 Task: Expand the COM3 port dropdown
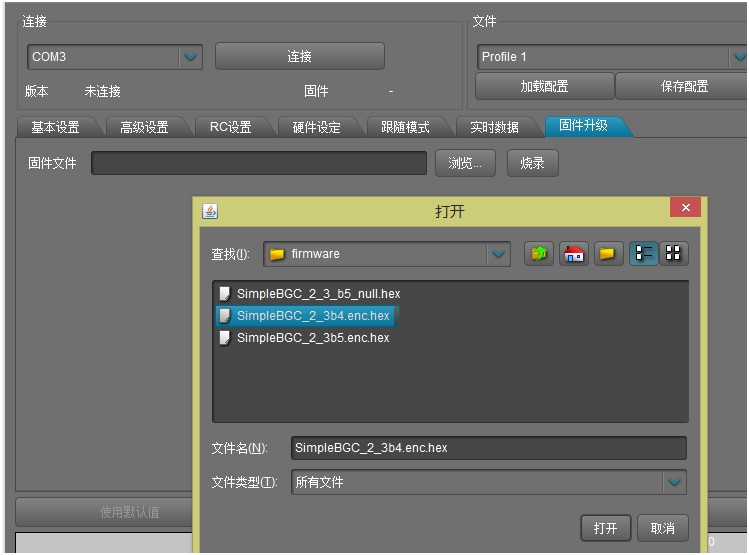click(x=191, y=57)
